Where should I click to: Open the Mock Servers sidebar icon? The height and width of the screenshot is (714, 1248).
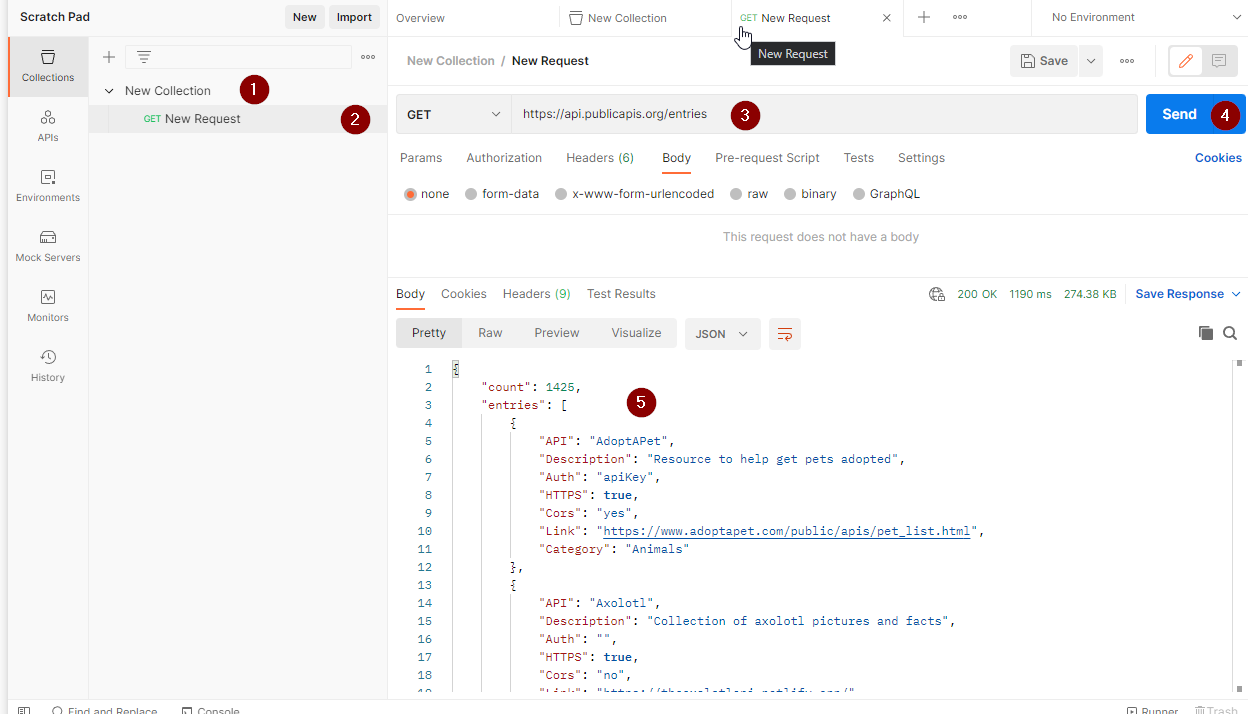[x=48, y=246]
